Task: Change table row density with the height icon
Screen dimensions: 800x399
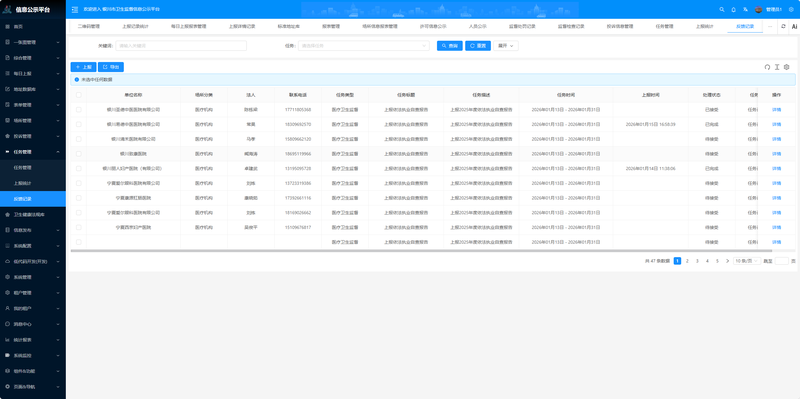Action: (777, 67)
